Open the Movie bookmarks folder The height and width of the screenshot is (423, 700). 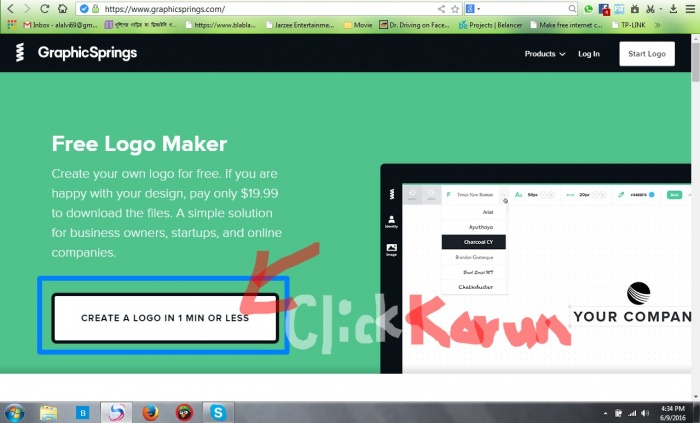[358, 25]
